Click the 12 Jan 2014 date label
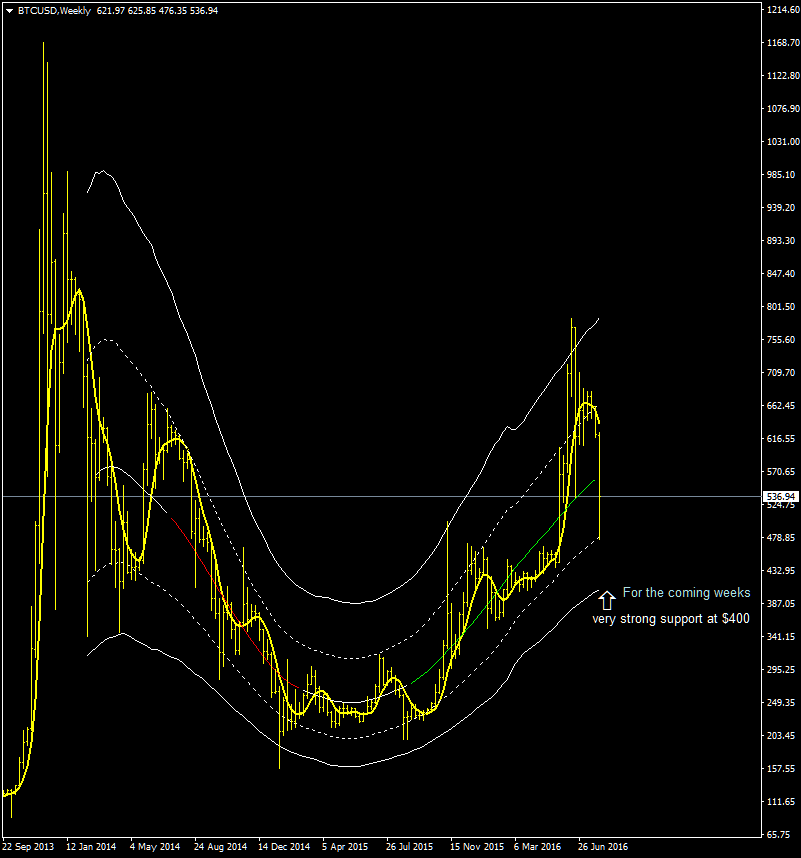Screen dimensions: 801x858 [x=92, y=846]
